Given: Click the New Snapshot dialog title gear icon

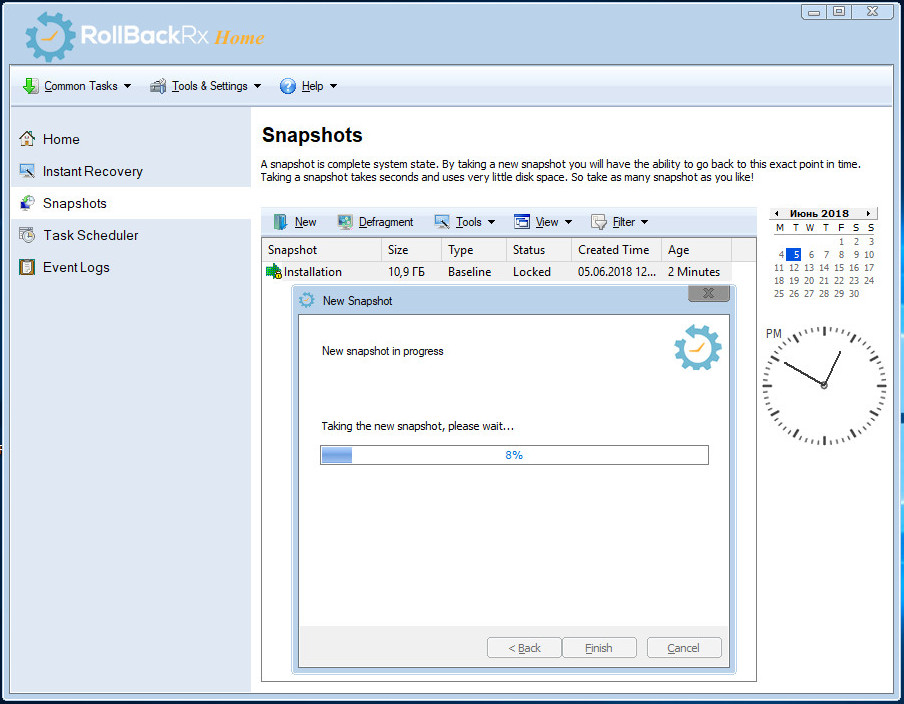Looking at the screenshot, I should click(307, 300).
